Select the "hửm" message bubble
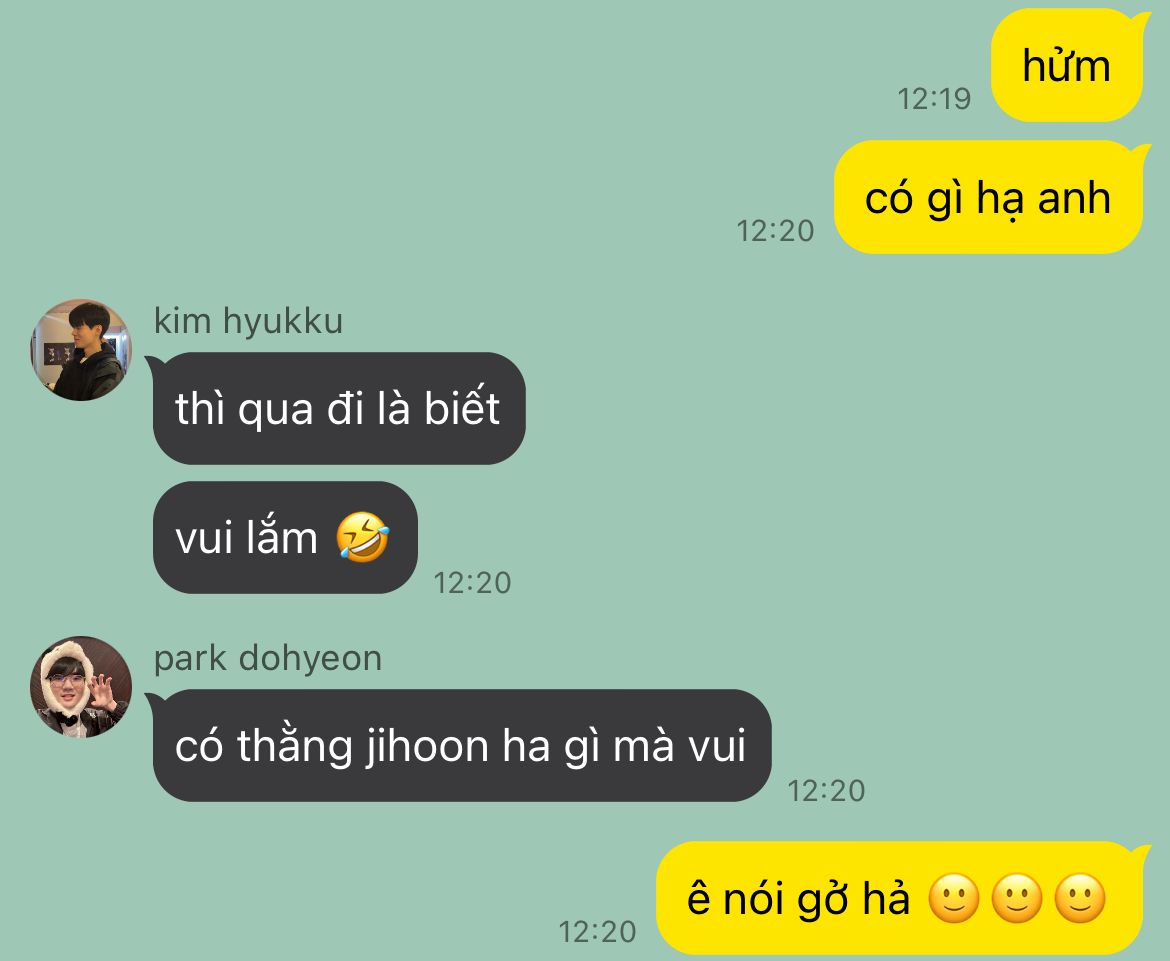The height and width of the screenshot is (961, 1170). [1067, 66]
